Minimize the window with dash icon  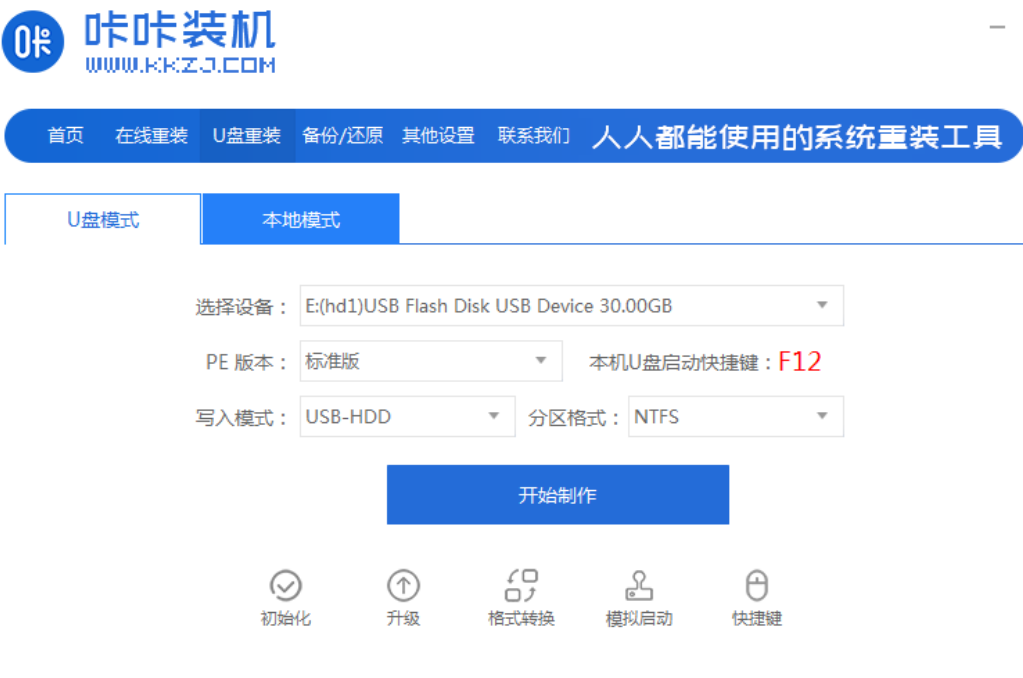point(997,27)
